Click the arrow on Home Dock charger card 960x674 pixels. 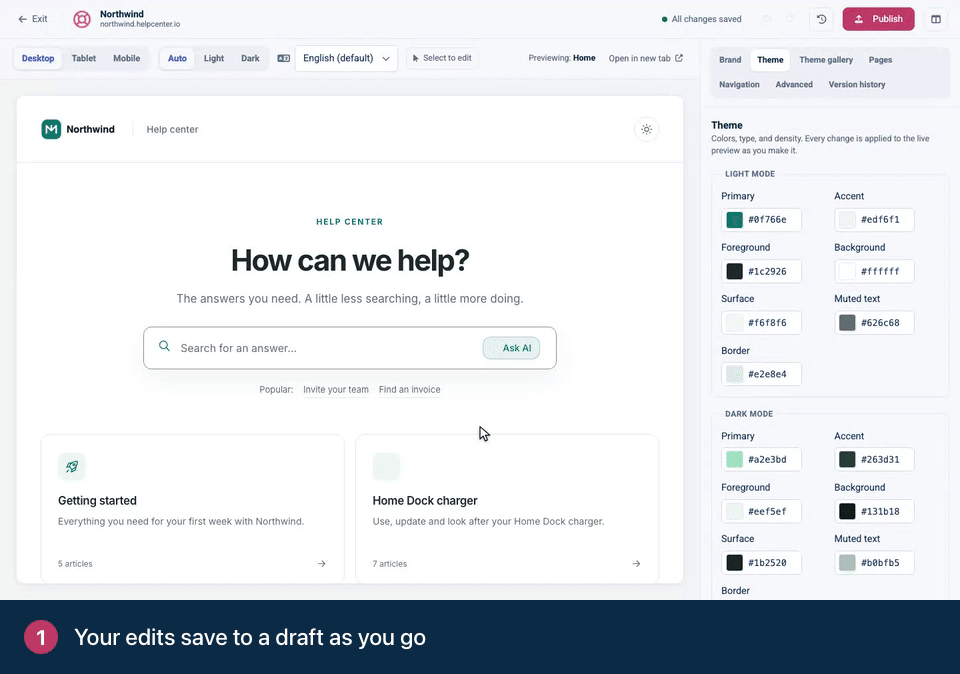[637, 564]
